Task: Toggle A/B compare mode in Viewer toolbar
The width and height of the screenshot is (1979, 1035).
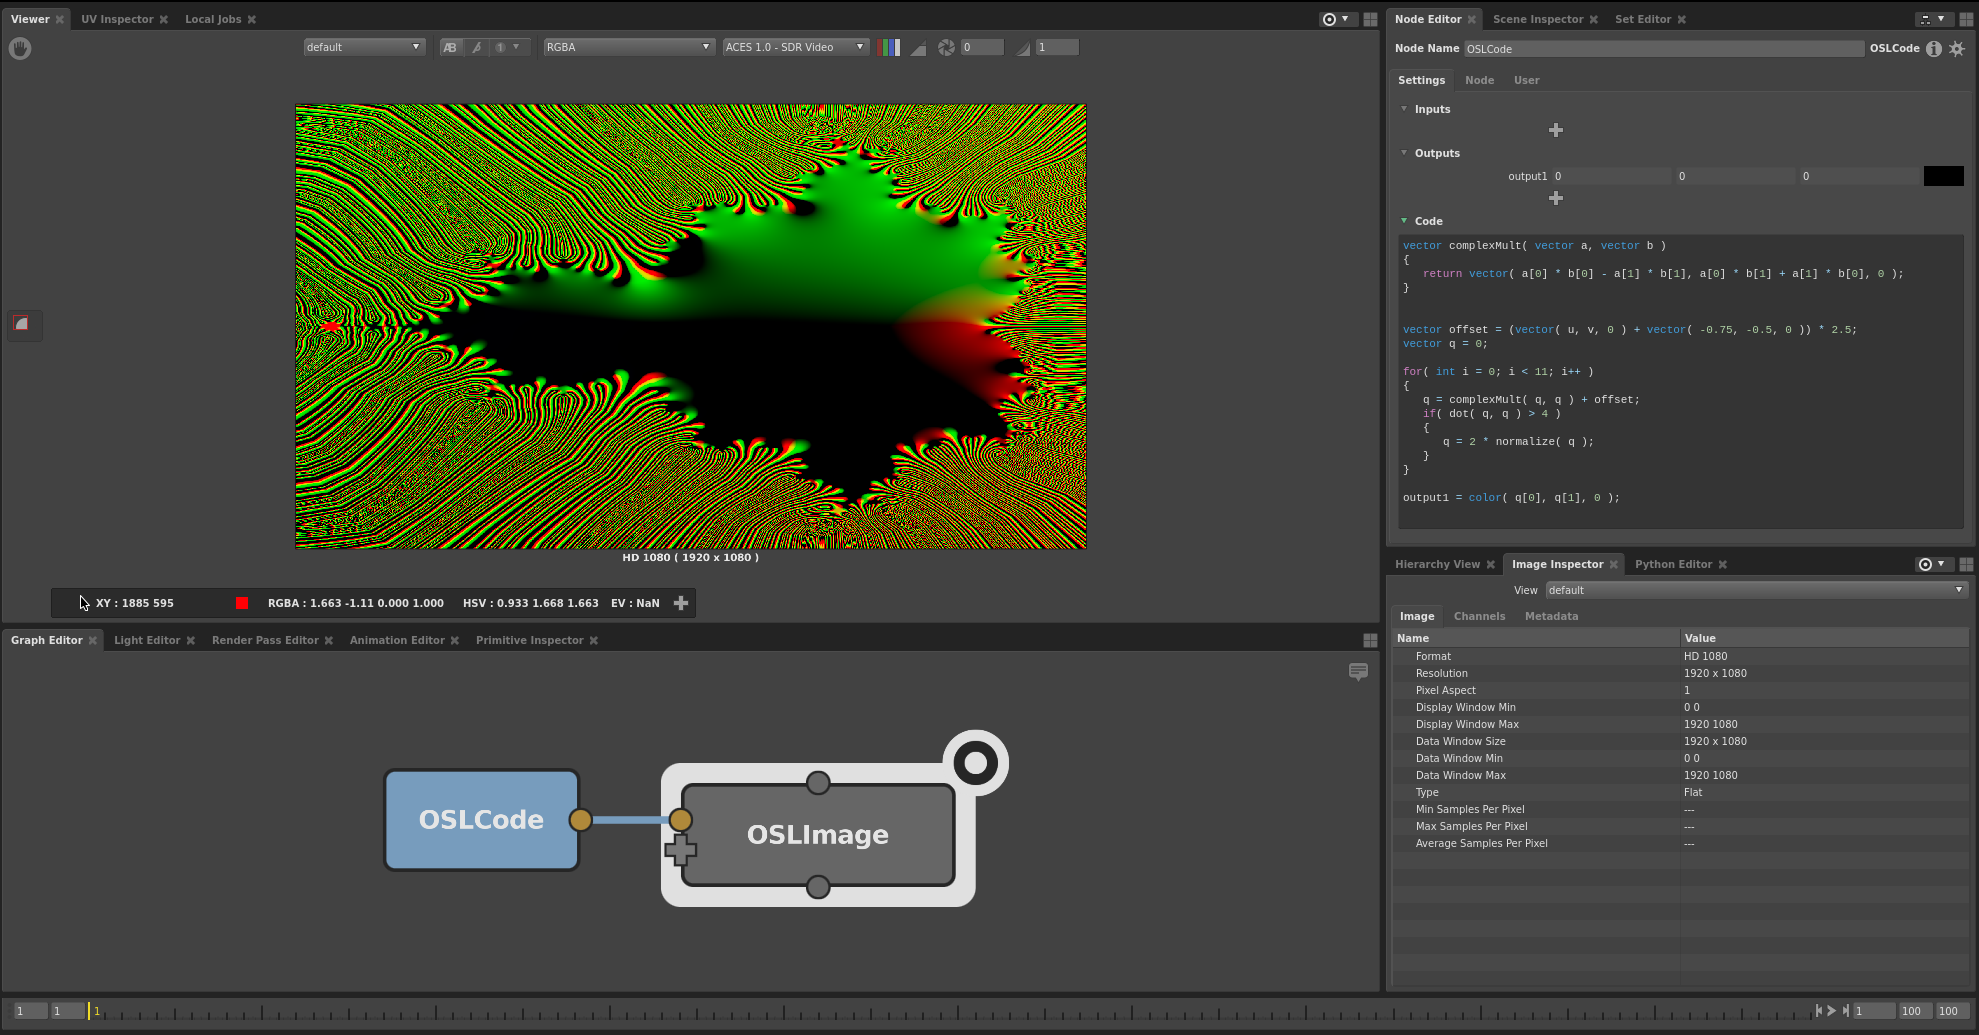Action: pos(450,47)
